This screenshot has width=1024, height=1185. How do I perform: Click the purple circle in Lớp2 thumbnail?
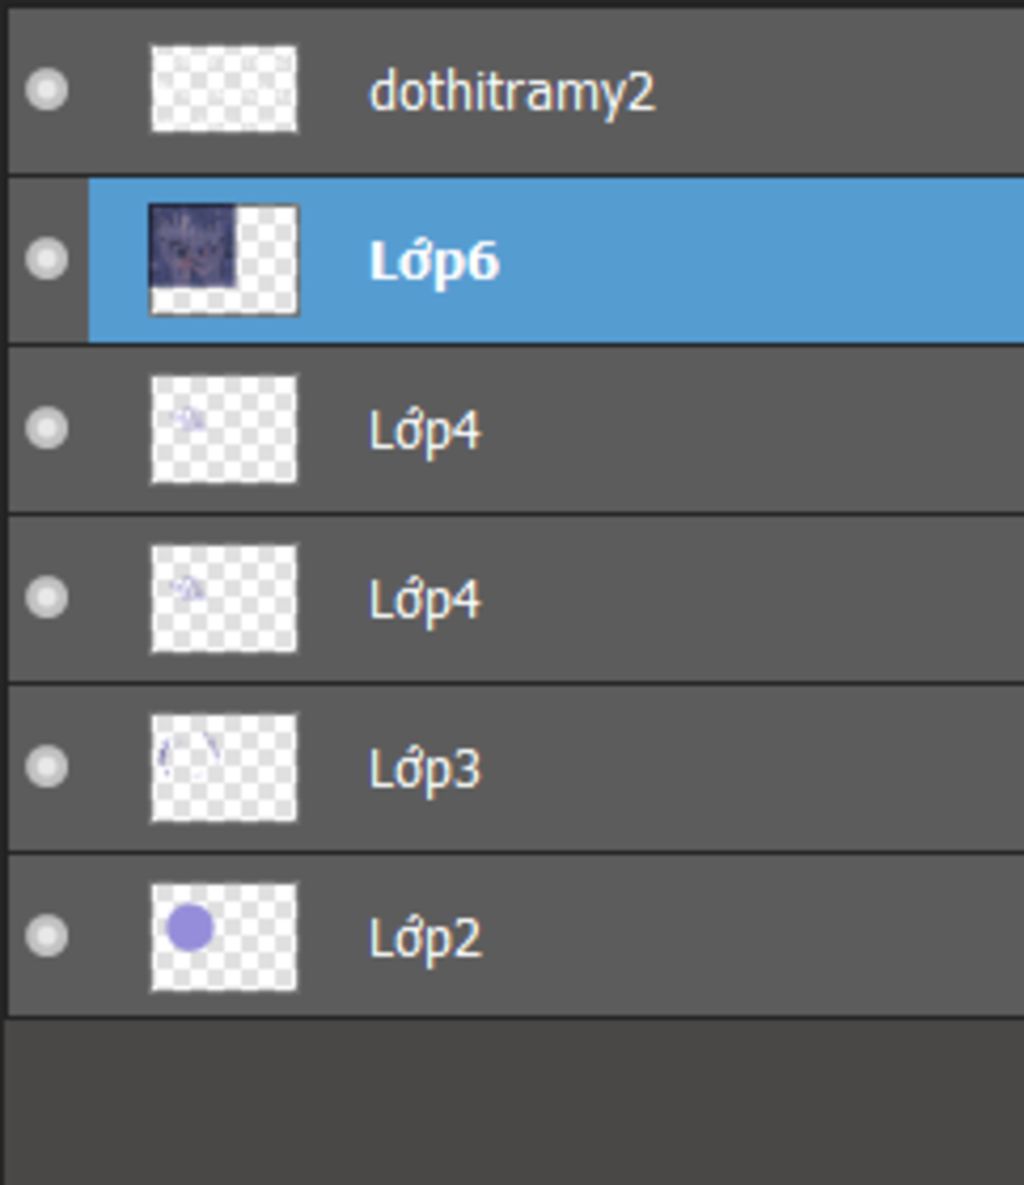(x=190, y=927)
